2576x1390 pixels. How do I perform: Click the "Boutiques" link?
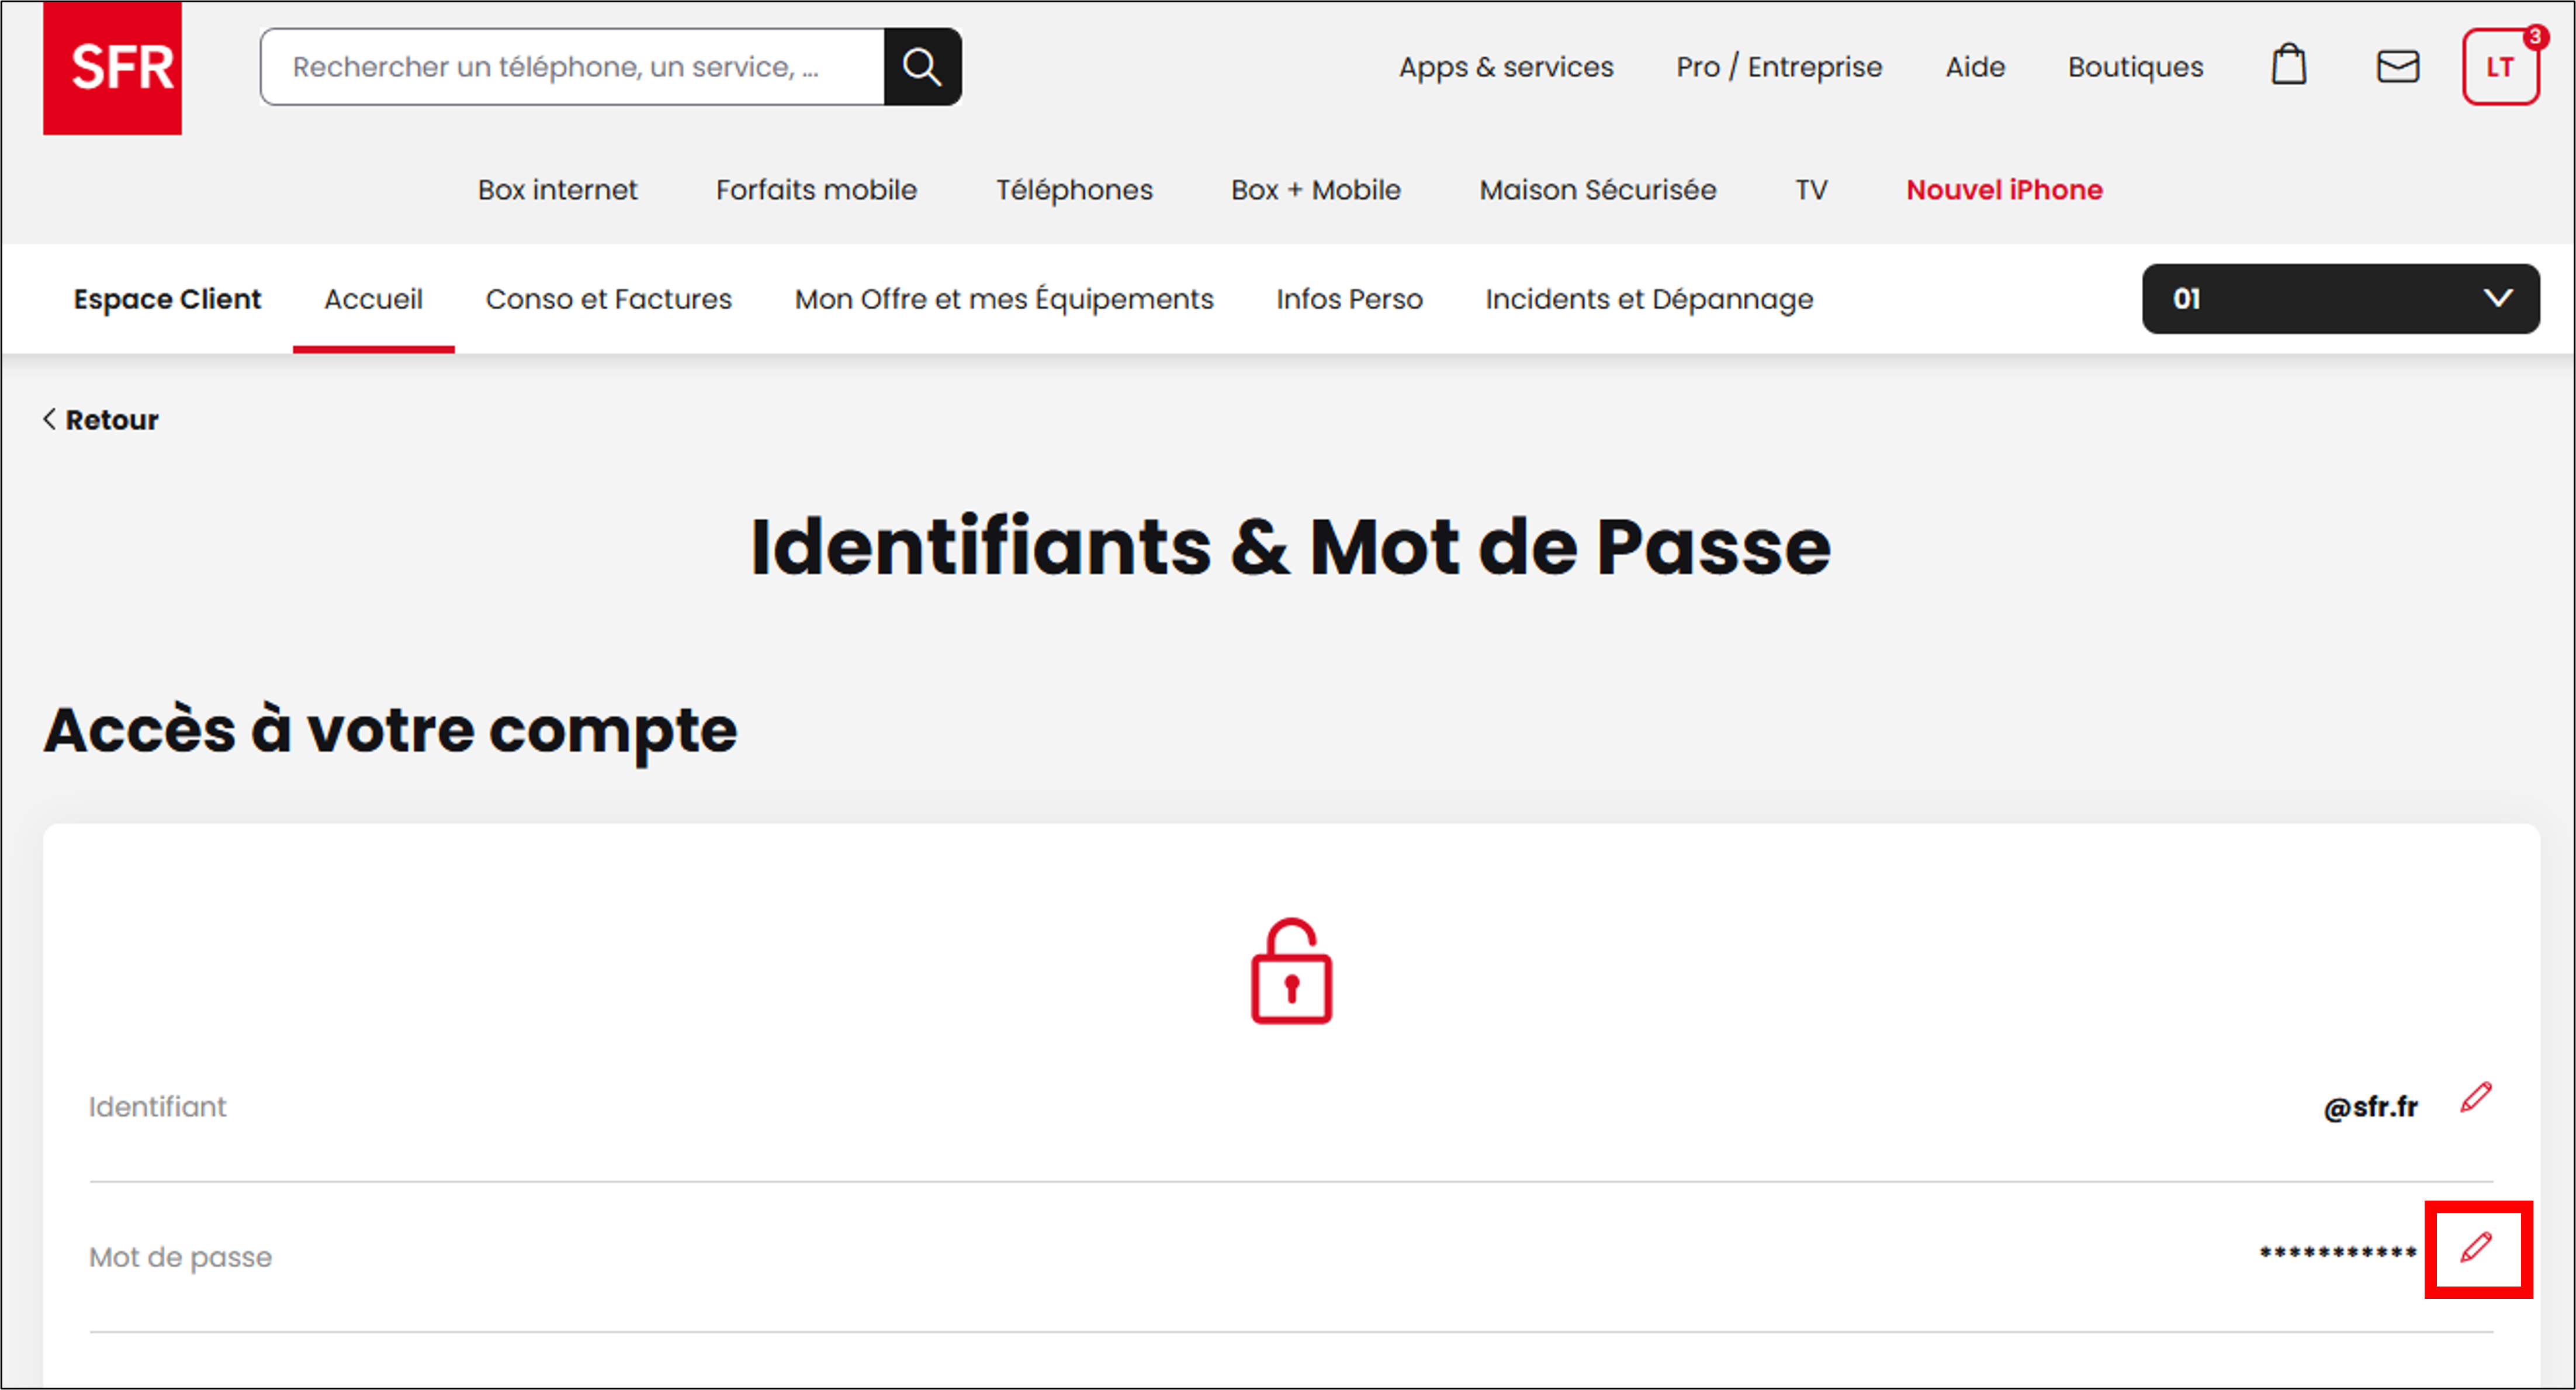point(2134,66)
